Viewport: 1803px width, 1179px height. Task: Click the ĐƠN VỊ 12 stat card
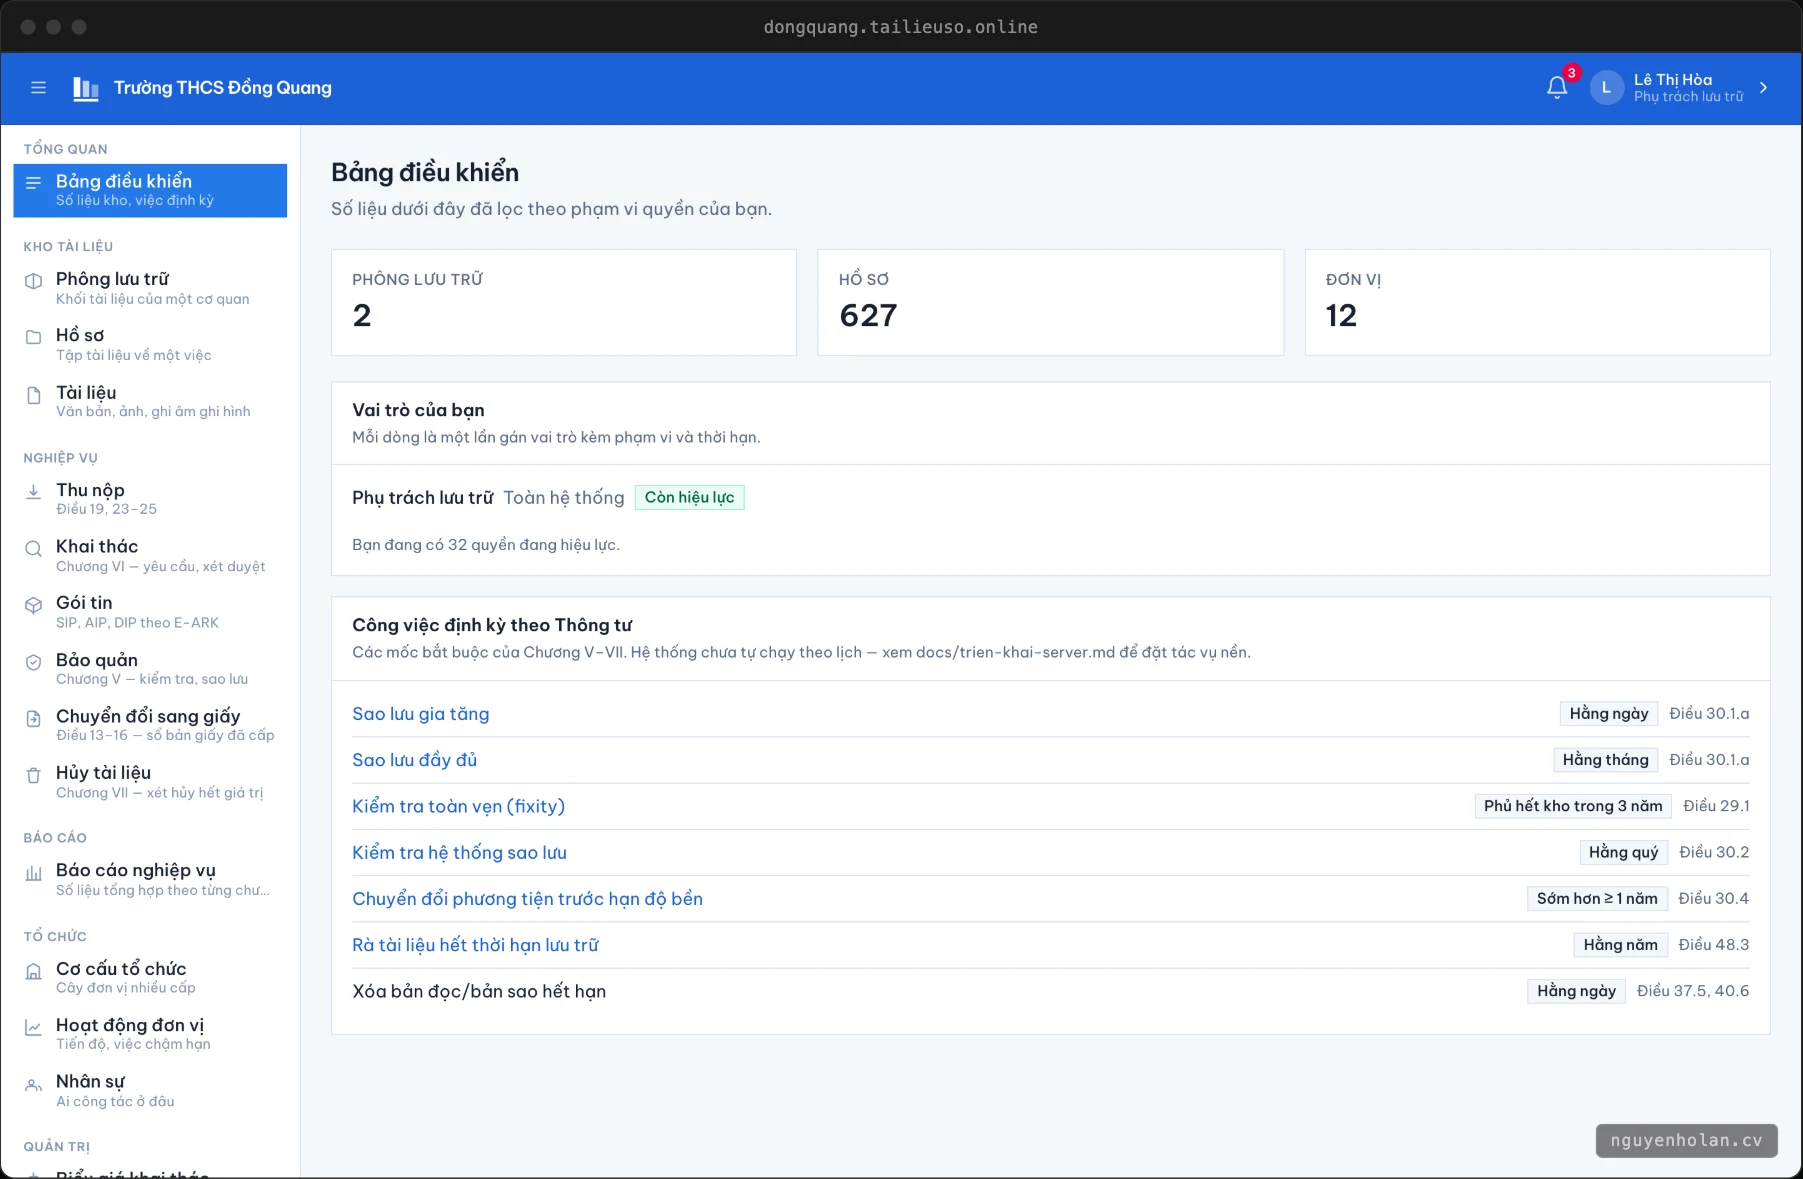pyautogui.click(x=1538, y=302)
